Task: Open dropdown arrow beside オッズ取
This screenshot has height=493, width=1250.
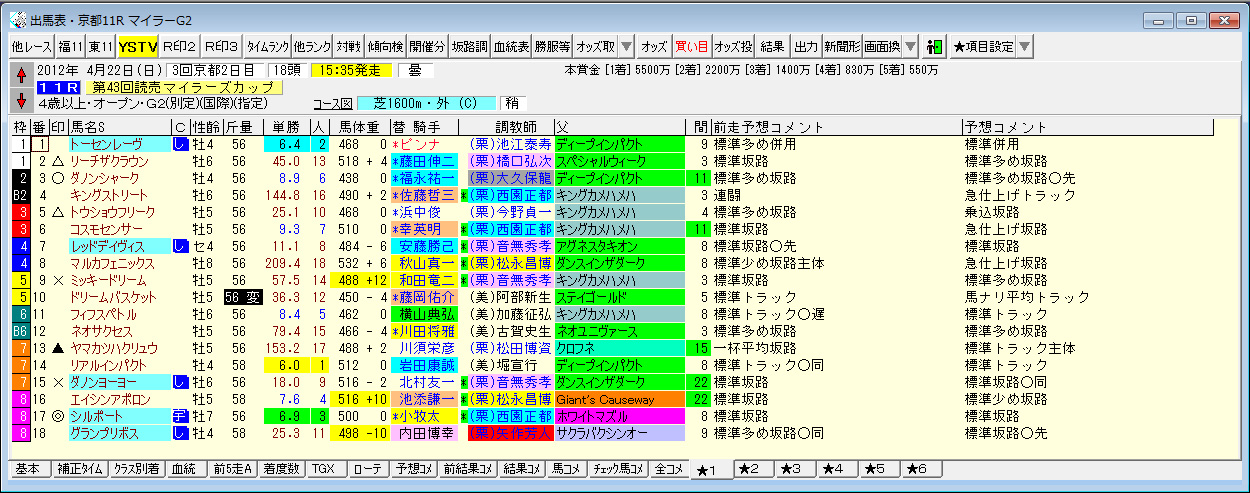Action: [x=627, y=46]
